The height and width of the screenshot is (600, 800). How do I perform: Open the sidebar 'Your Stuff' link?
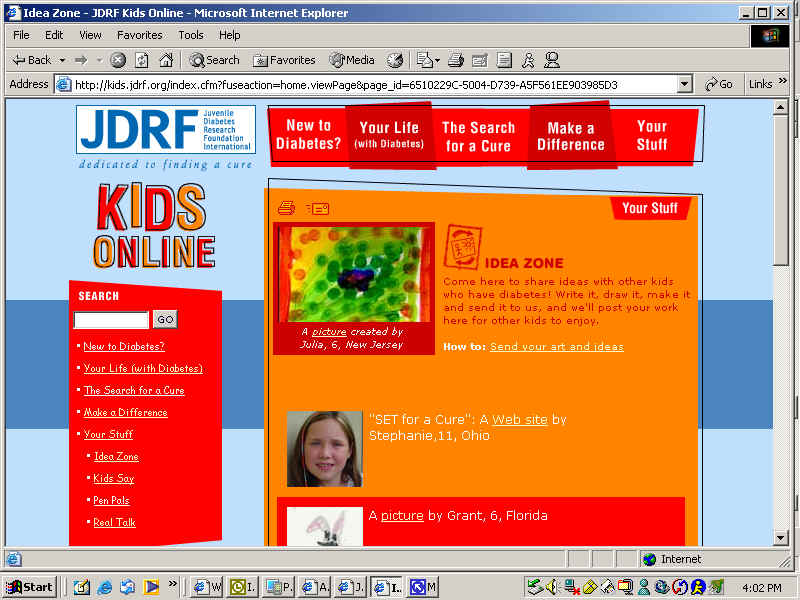pyautogui.click(x=108, y=434)
